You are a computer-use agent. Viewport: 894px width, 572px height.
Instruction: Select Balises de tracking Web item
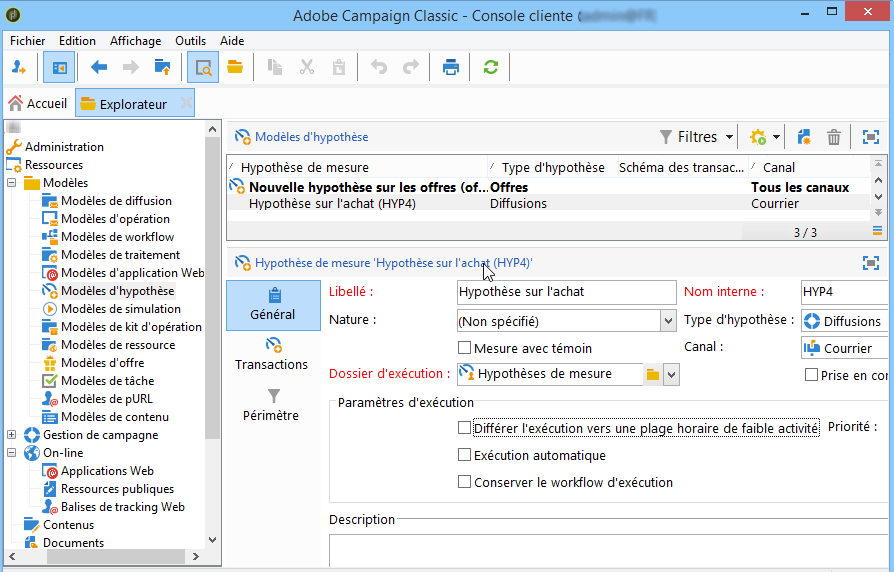pyautogui.click(x=123, y=506)
